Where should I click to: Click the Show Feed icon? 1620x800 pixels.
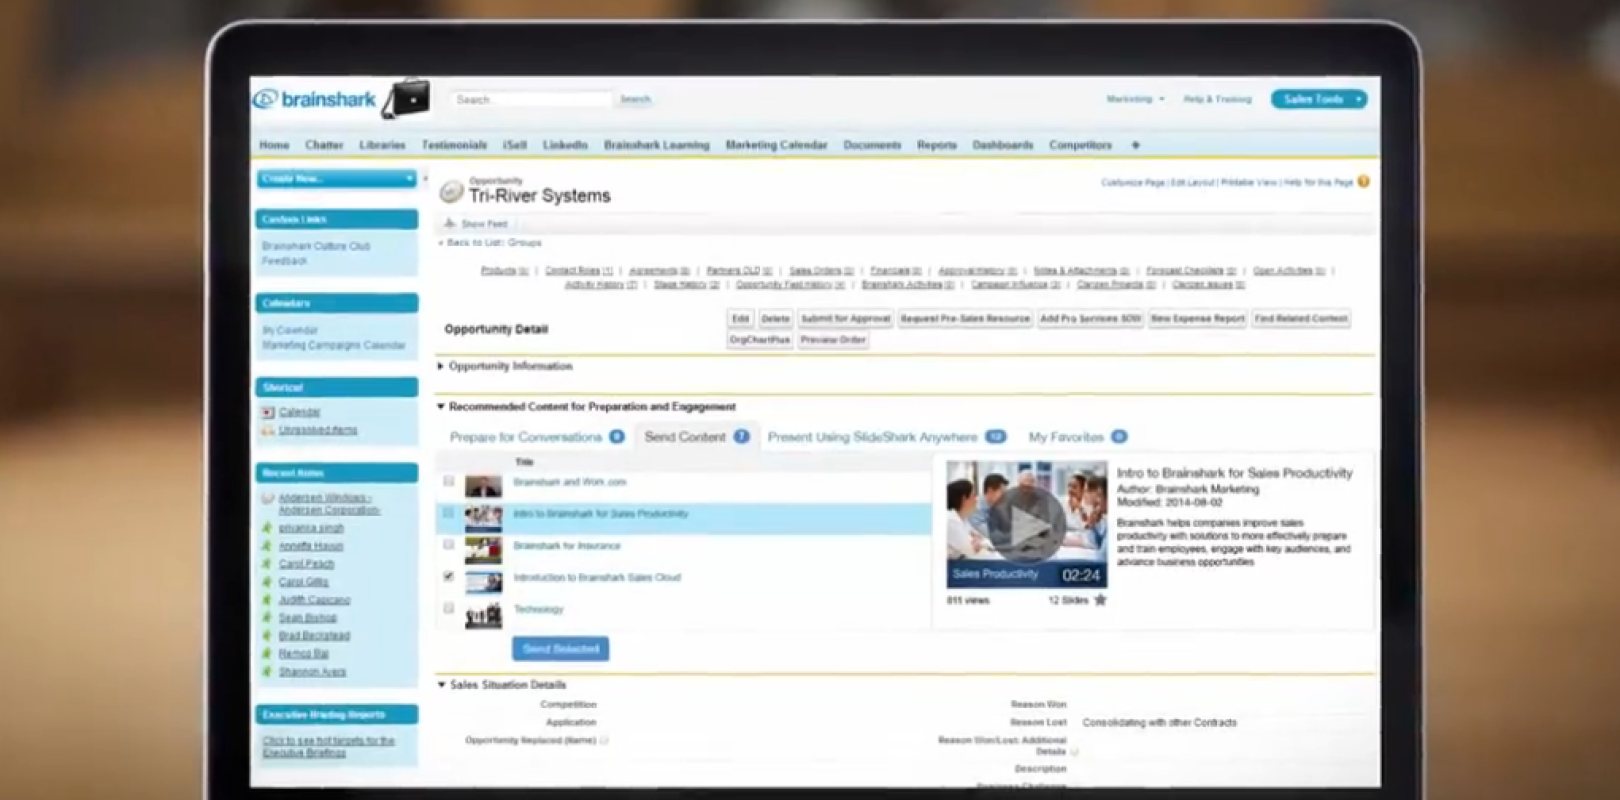pos(450,223)
